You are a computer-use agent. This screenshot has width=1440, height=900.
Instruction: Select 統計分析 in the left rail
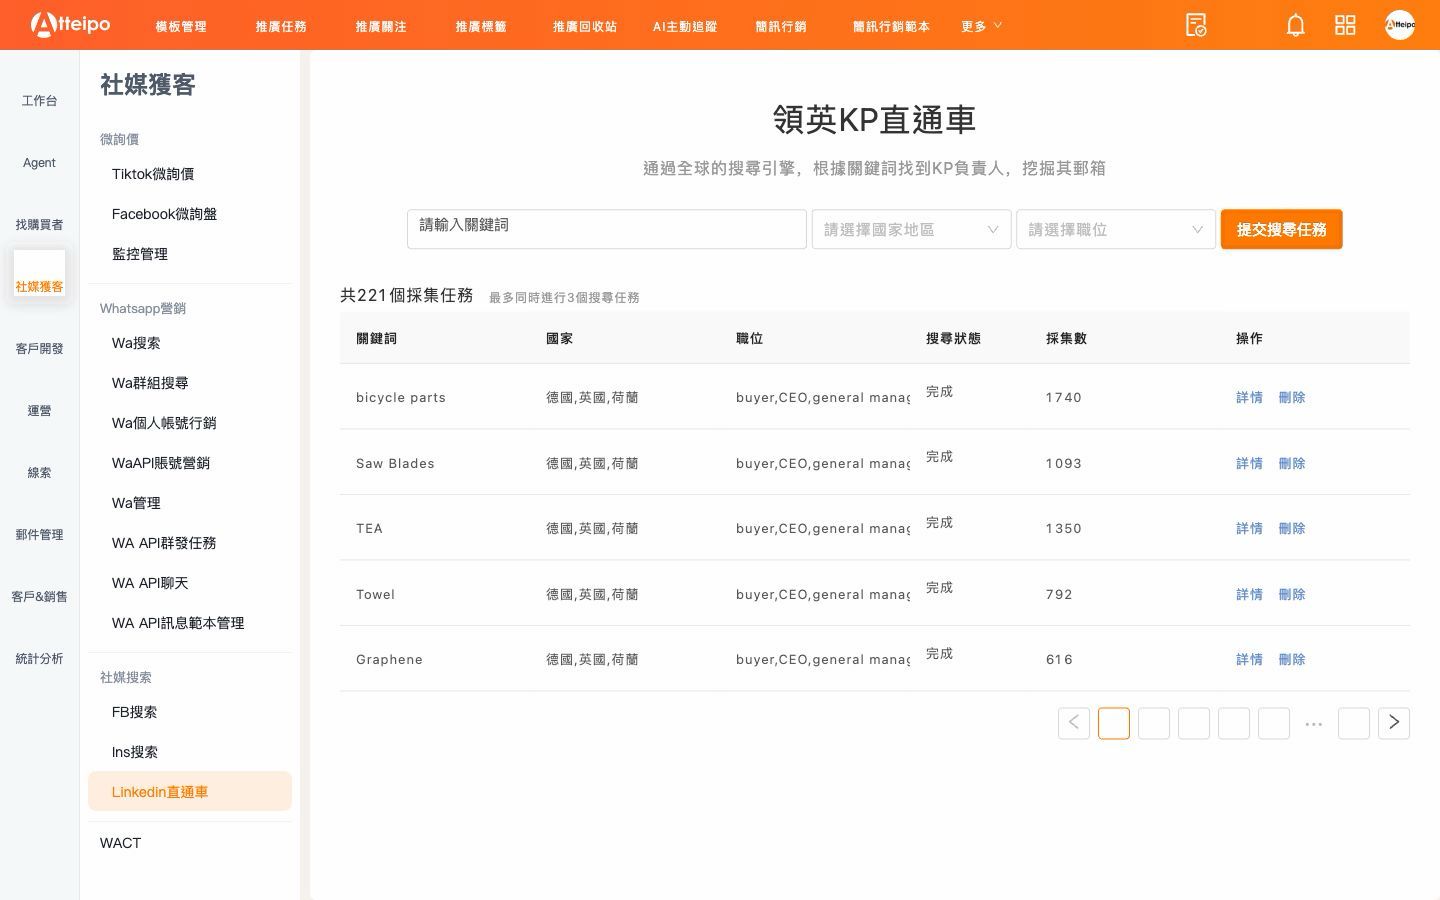[39, 658]
